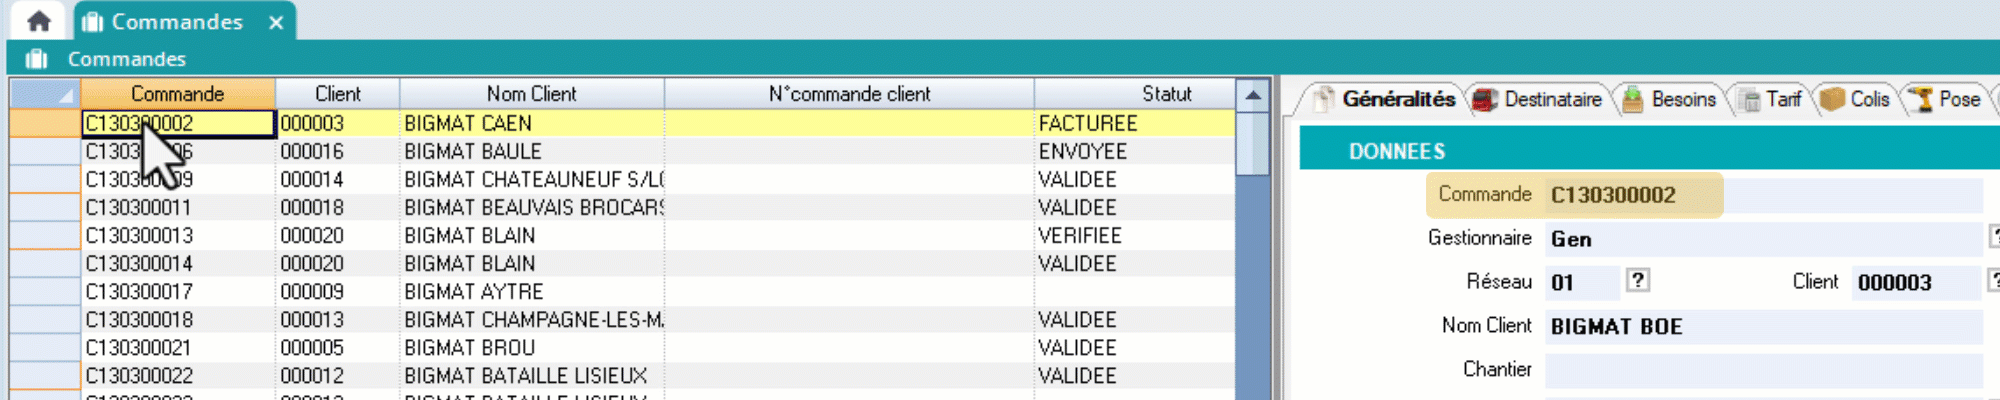Click the Gestionnaire field containing Gen
The image size is (2000, 400).
1762,239
